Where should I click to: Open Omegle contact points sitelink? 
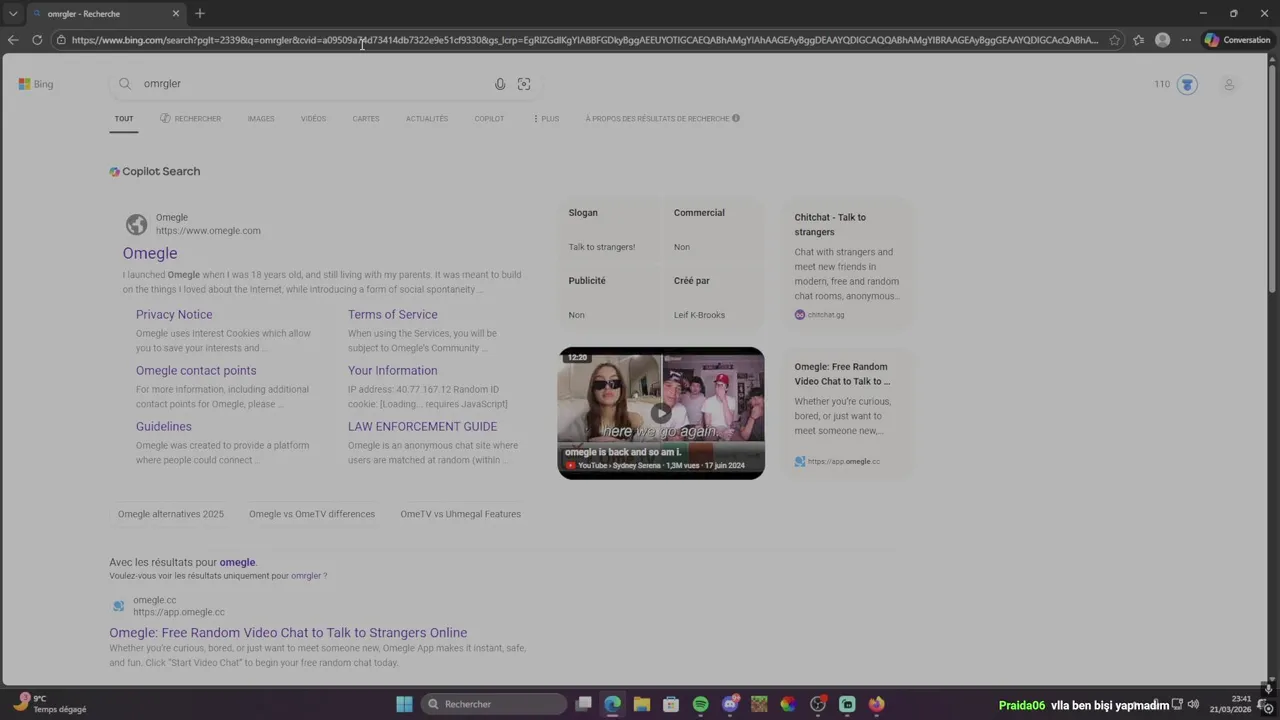[x=196, y=370]
